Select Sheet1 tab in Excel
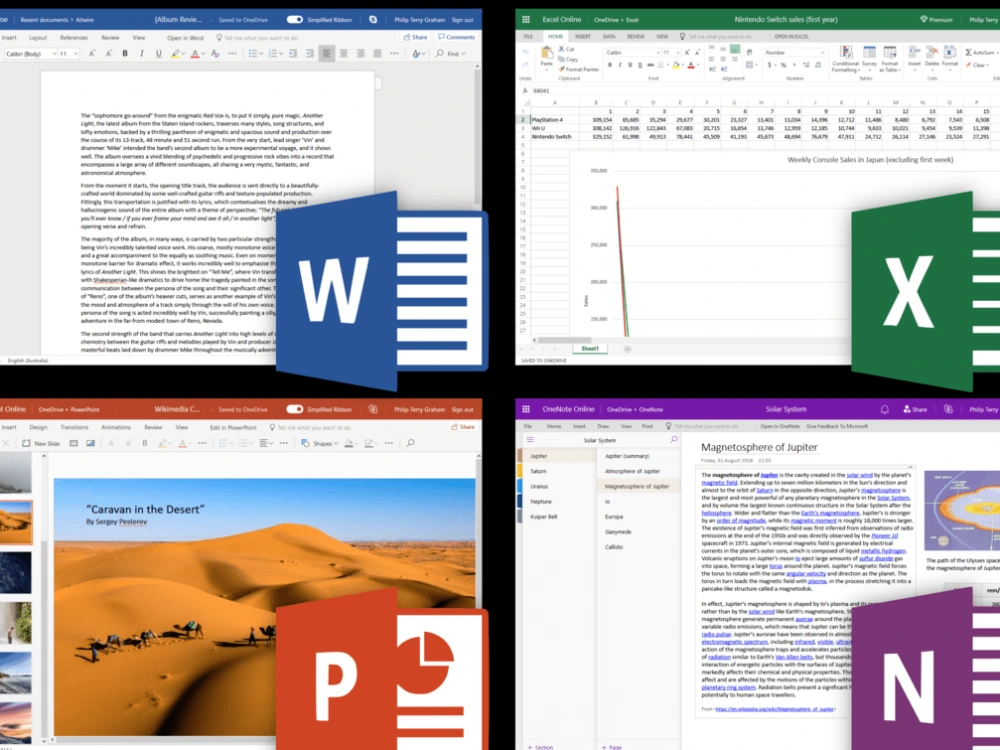Image resolution: width=1000 pixels, height=750 pixels. (x=590, y=349)
